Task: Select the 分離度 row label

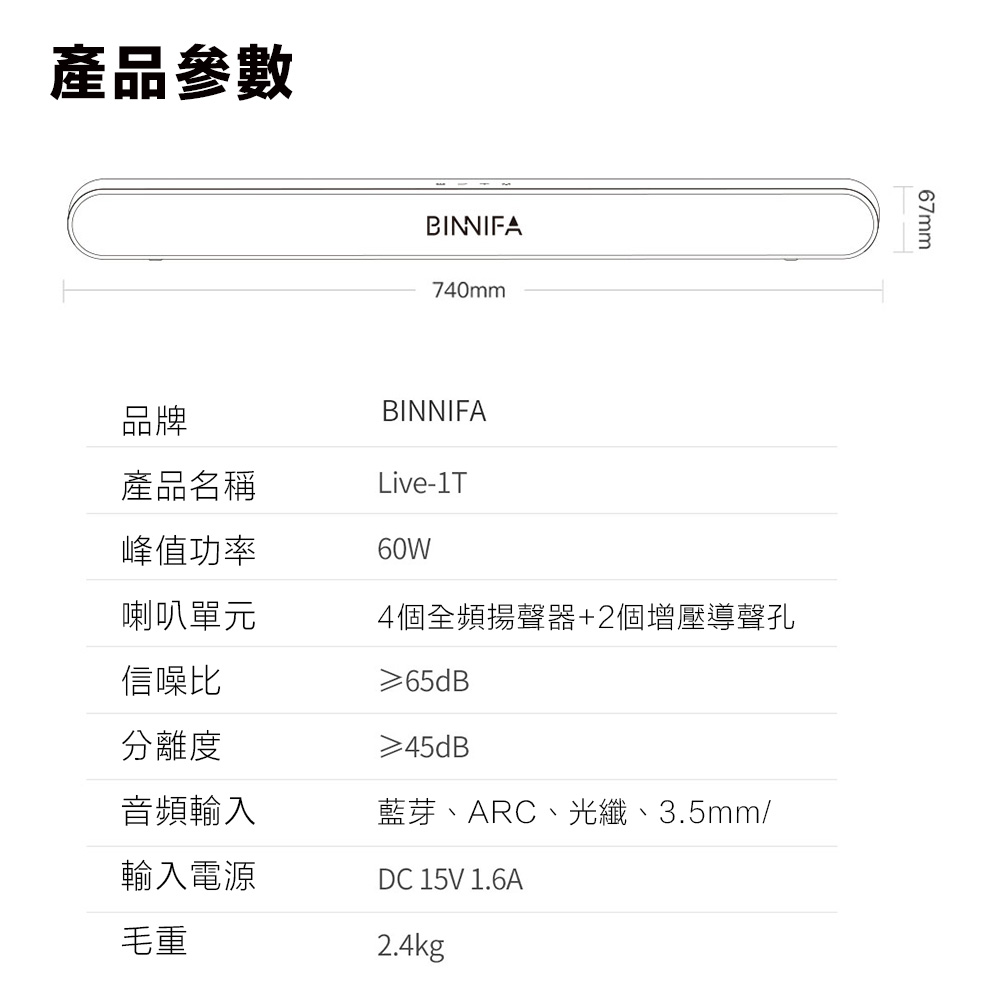Action: pyautogui.click(x=171, y=747)
